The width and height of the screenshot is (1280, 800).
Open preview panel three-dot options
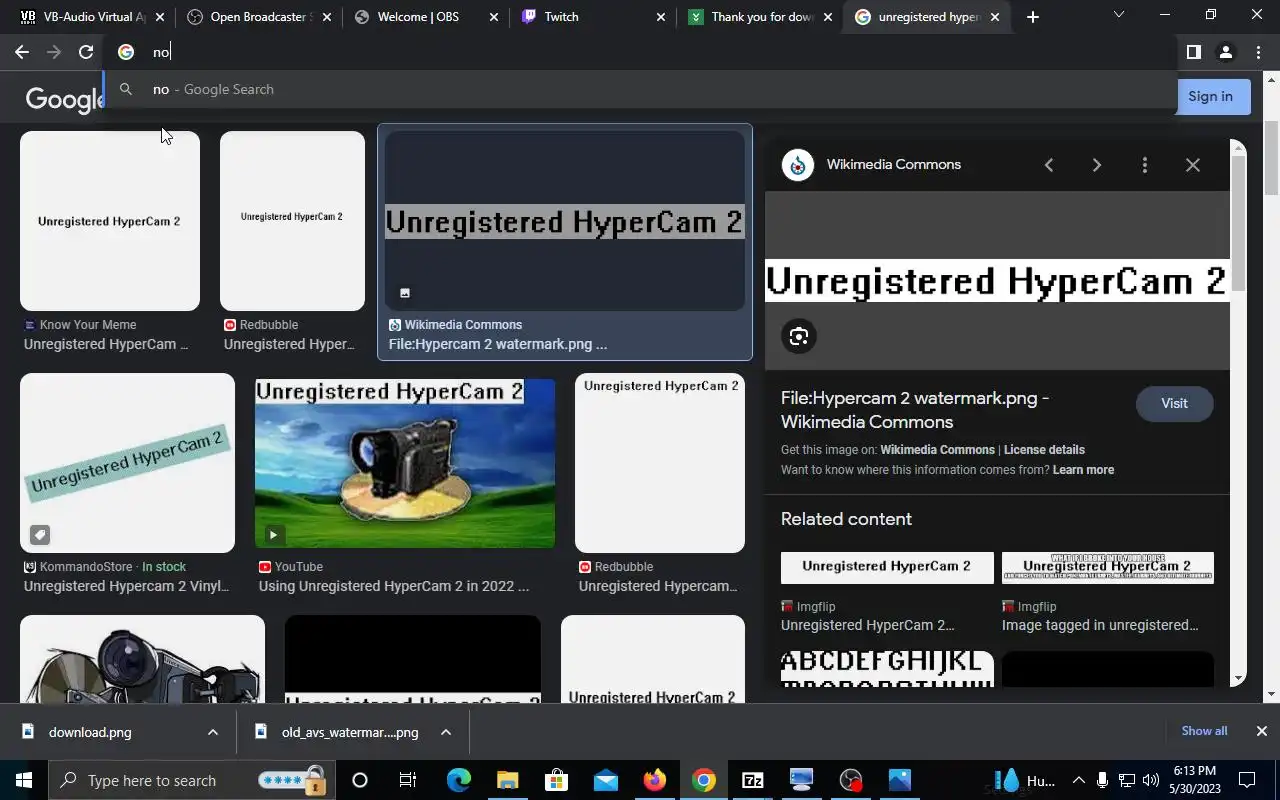(1145, 165)
